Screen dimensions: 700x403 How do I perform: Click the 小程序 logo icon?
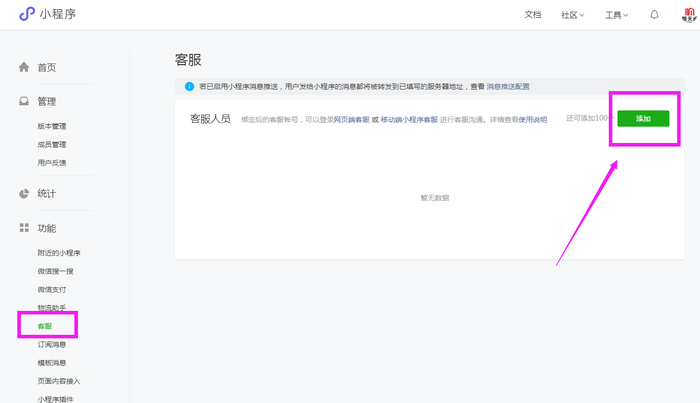27,14
